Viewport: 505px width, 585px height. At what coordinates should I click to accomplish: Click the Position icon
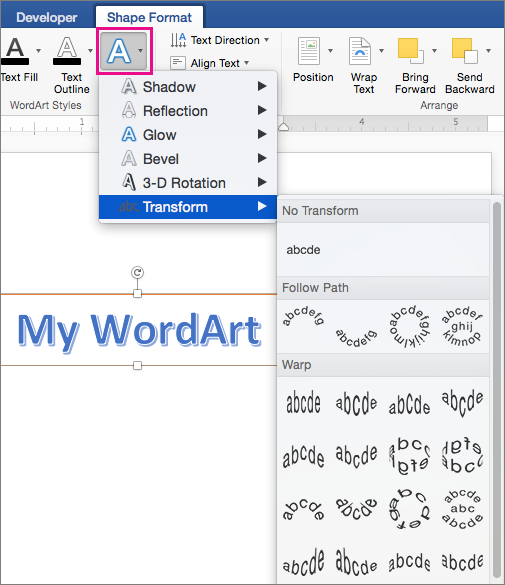309,51
